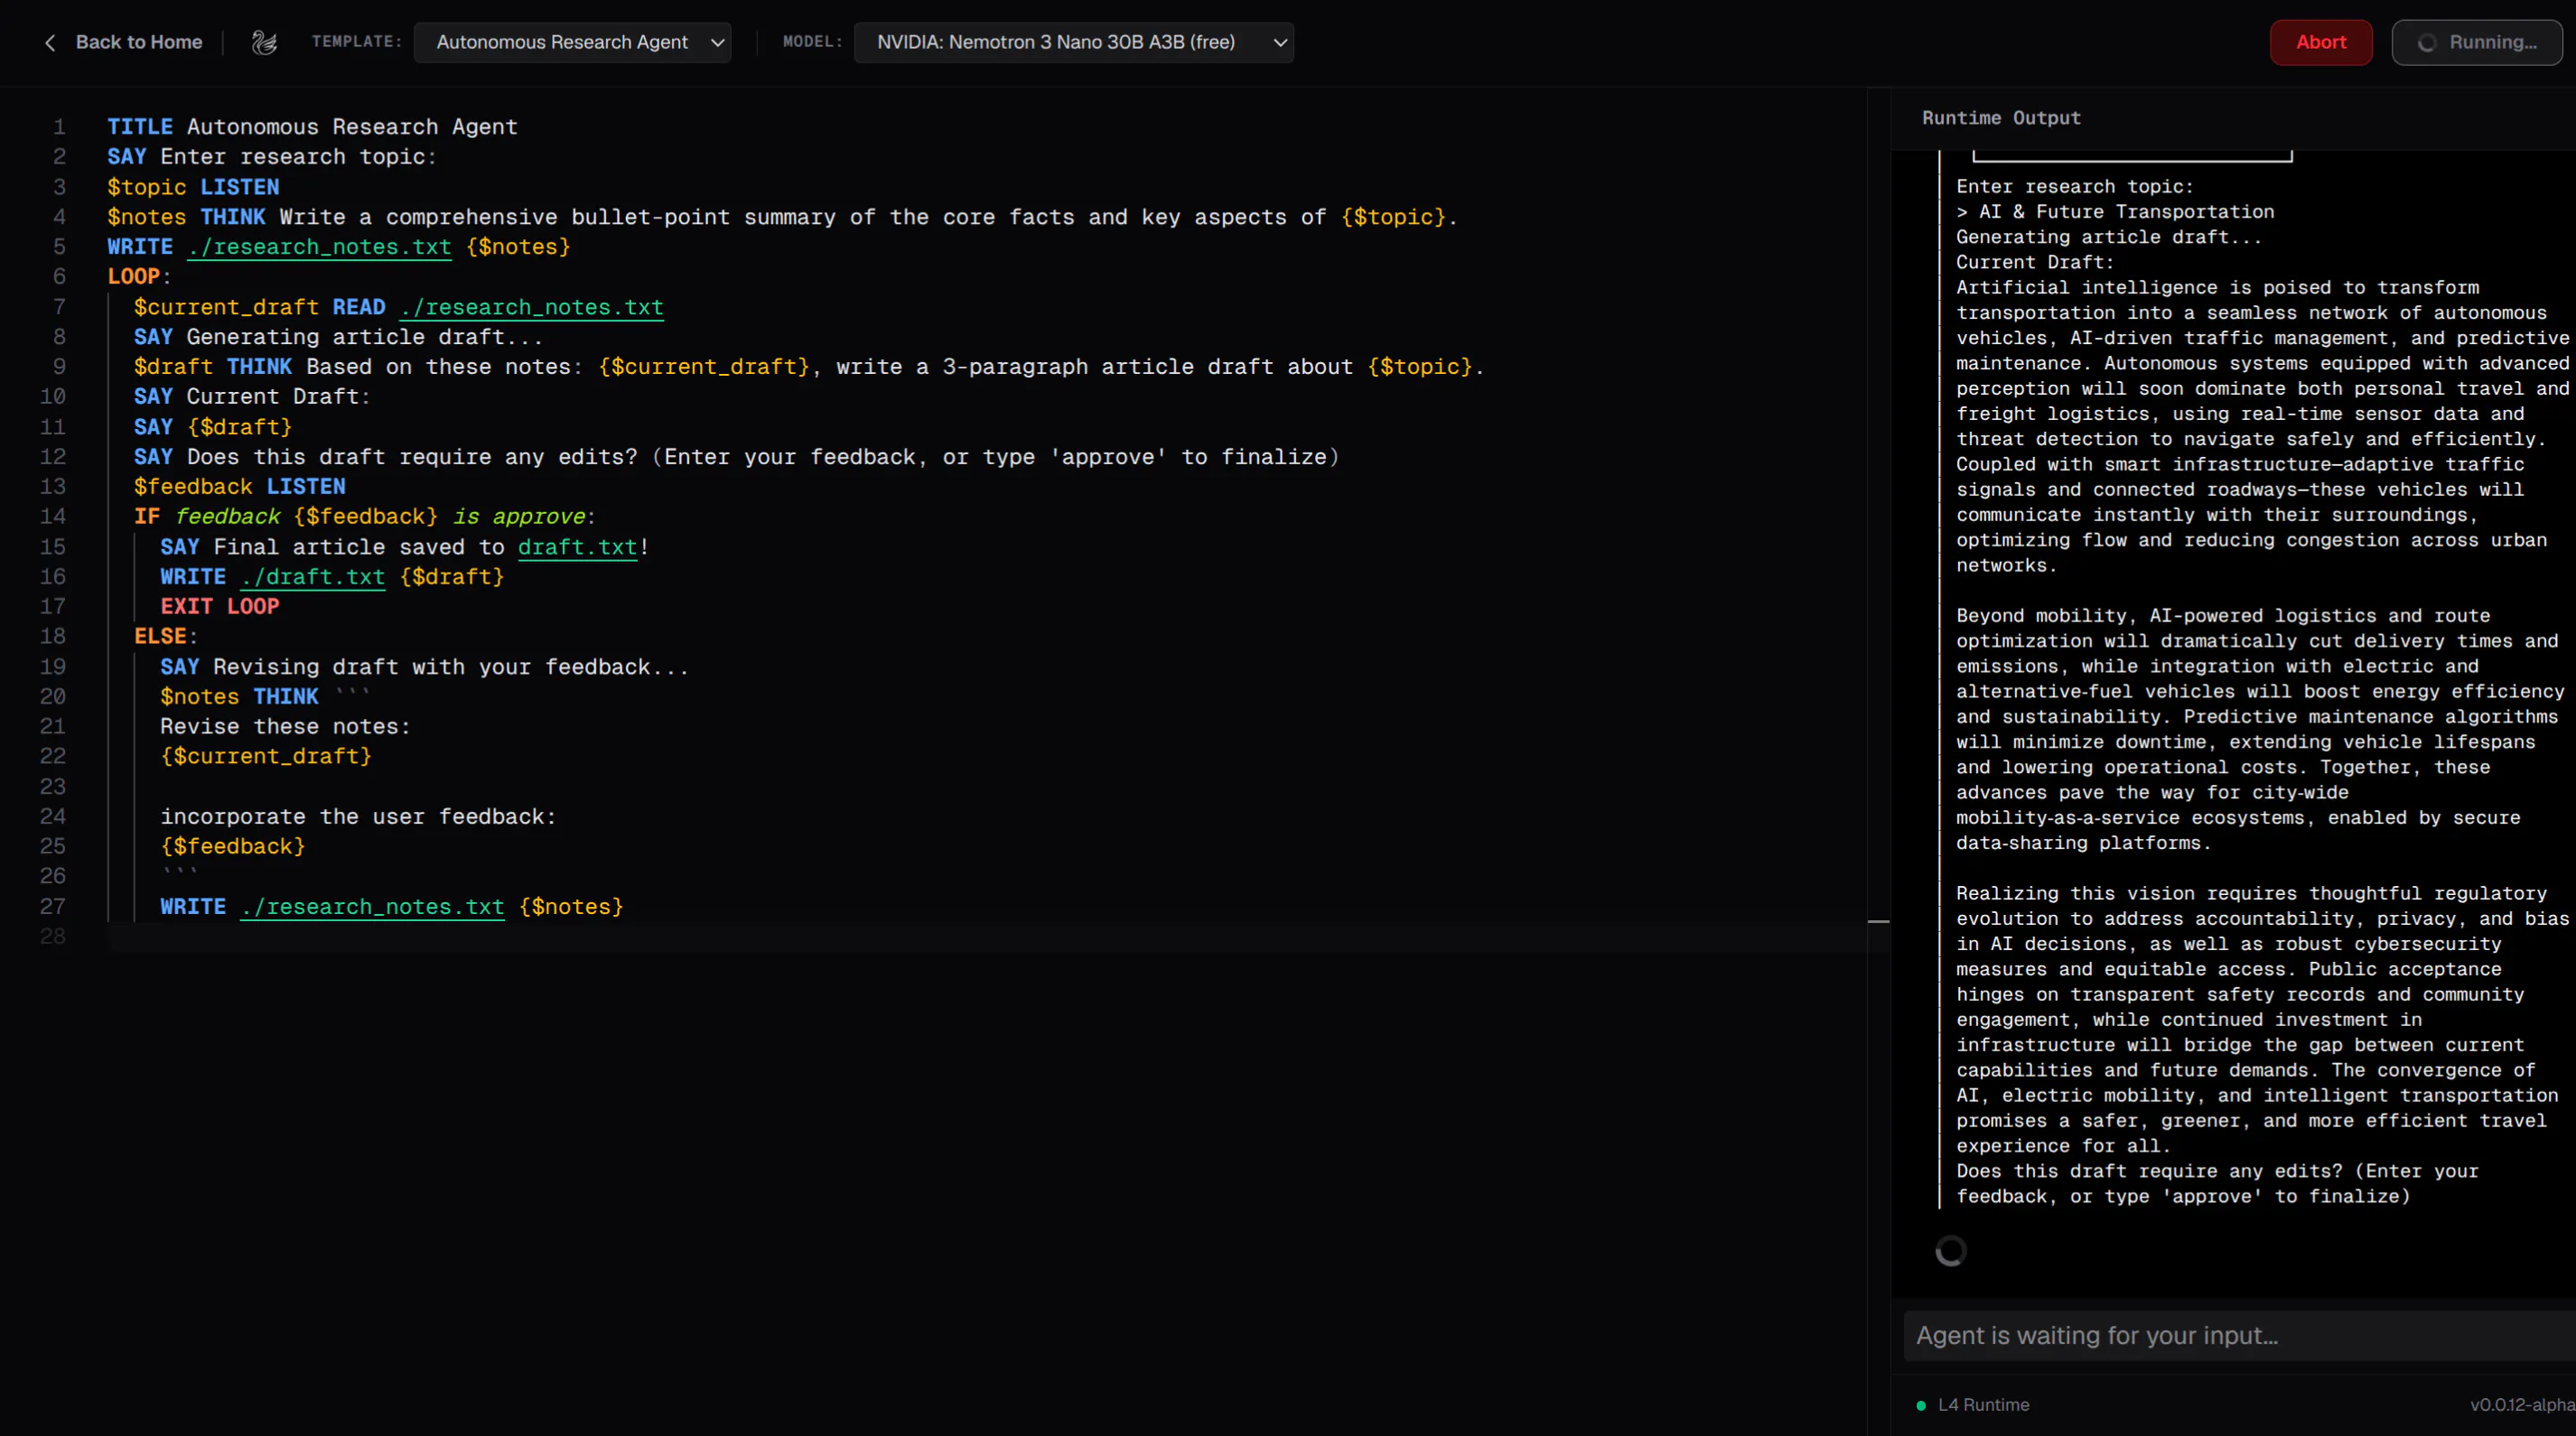Click '> AI & Future Transportation' output line
2576x1436 pixels.
(2115, 212)
